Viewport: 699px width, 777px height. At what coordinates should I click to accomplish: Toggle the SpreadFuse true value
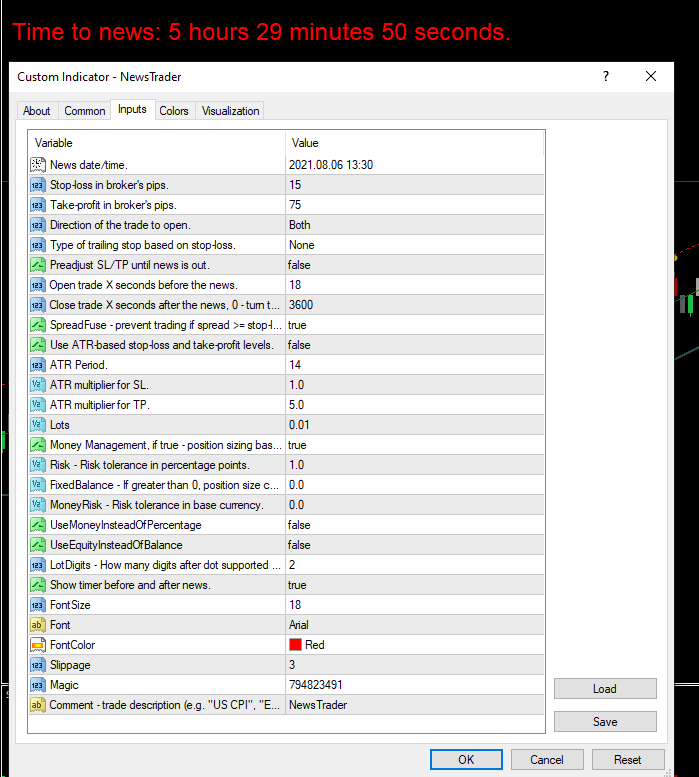coord(415,325)
